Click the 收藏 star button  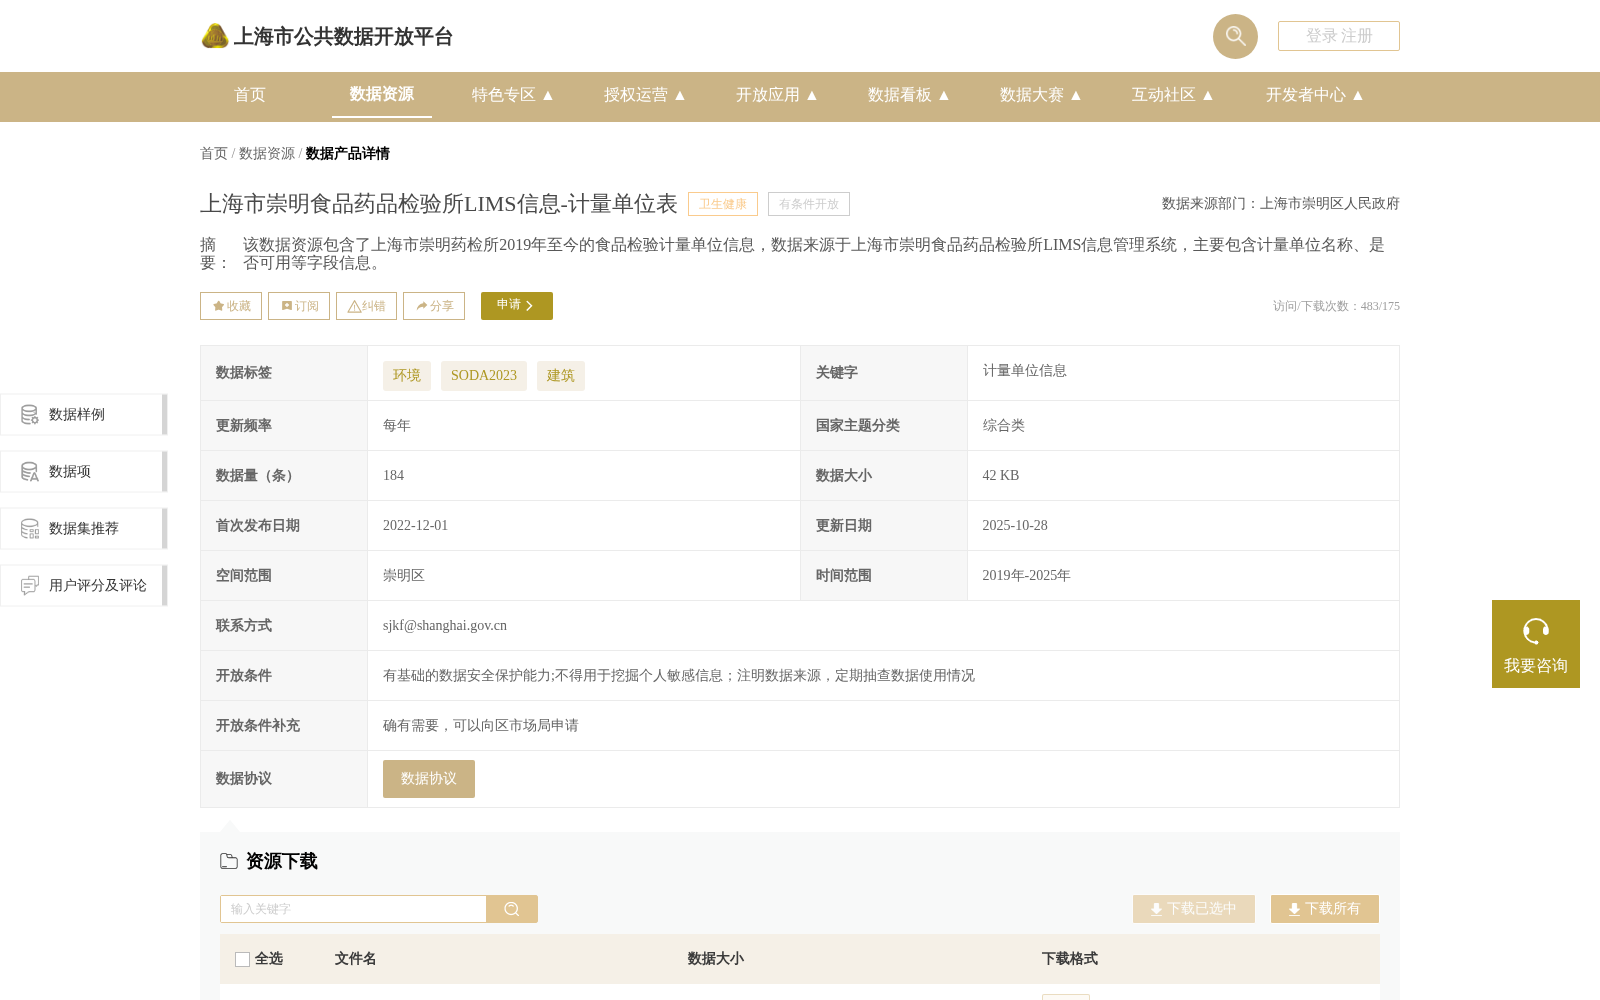[x=231, y=306]
